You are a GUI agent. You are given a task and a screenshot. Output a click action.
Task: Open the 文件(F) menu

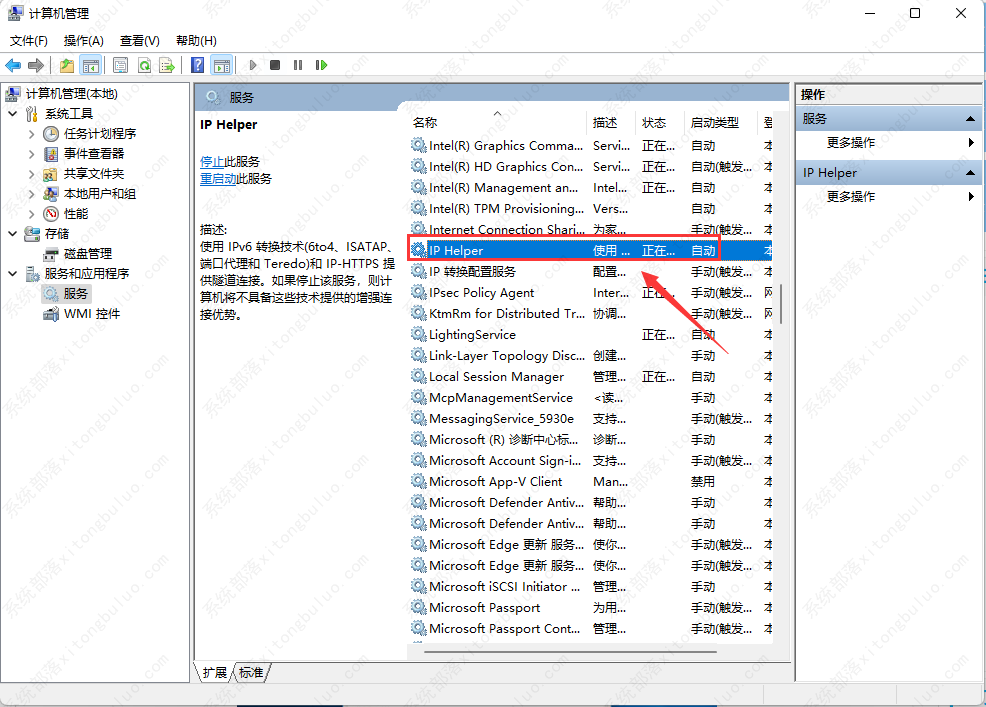click(x=29, y=41)
